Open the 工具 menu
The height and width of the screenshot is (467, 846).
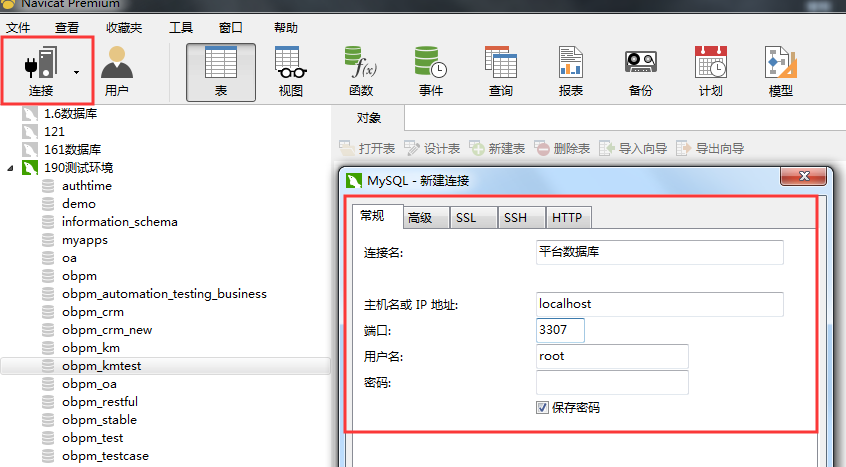tap(181, 28)
